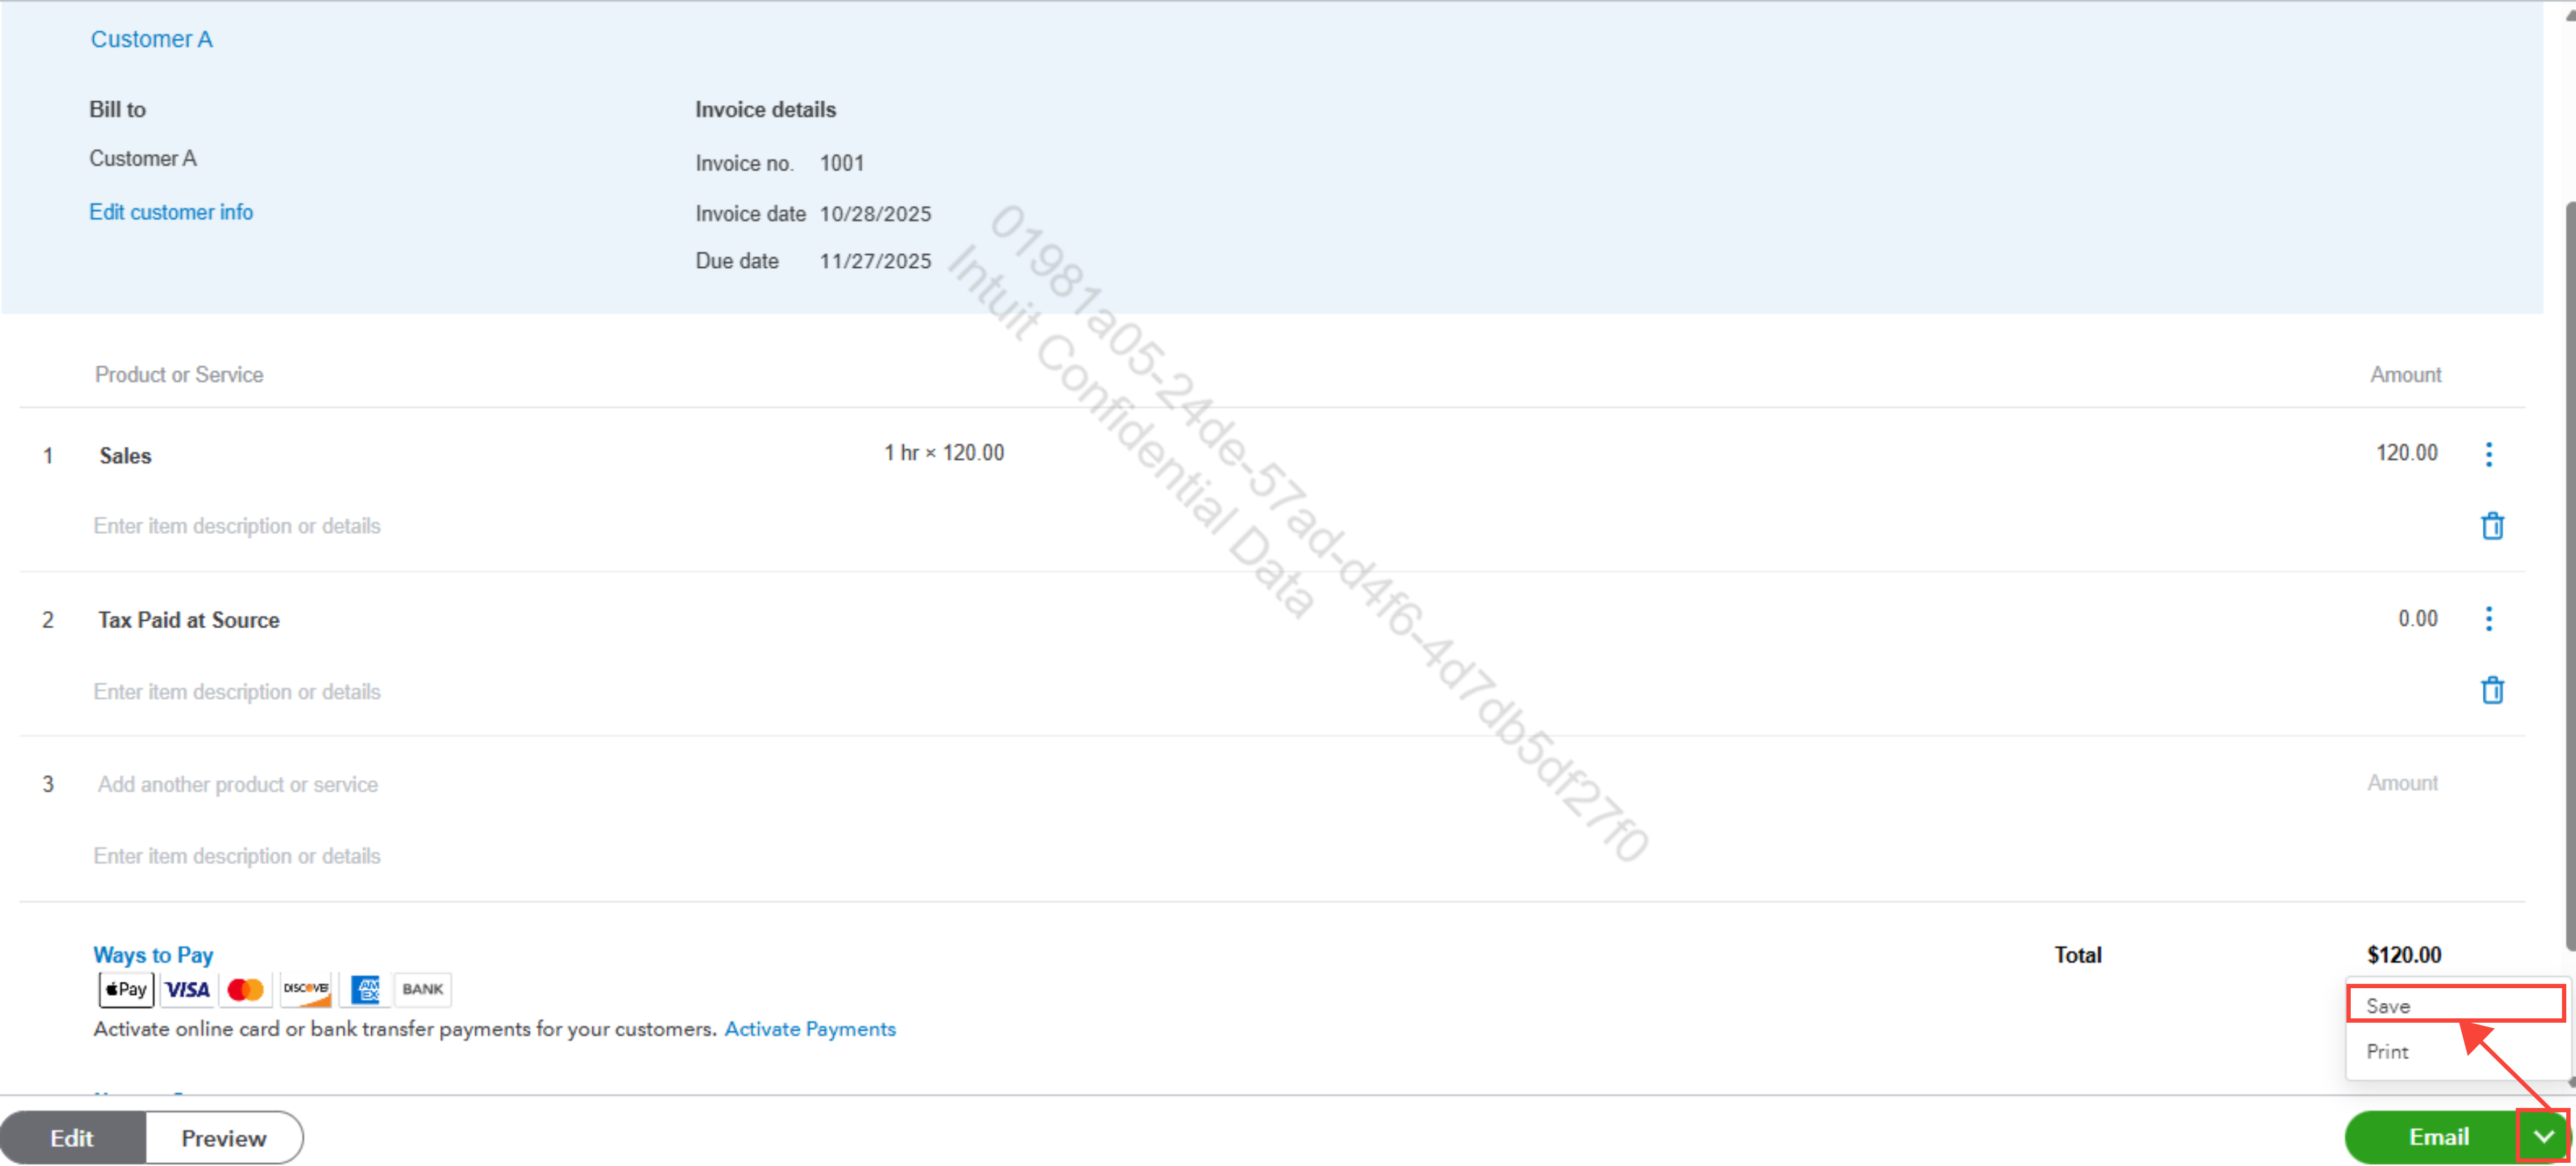The image size is (2576, 1166).
Task: Click the American Express card icon
Action: (366, 989)
